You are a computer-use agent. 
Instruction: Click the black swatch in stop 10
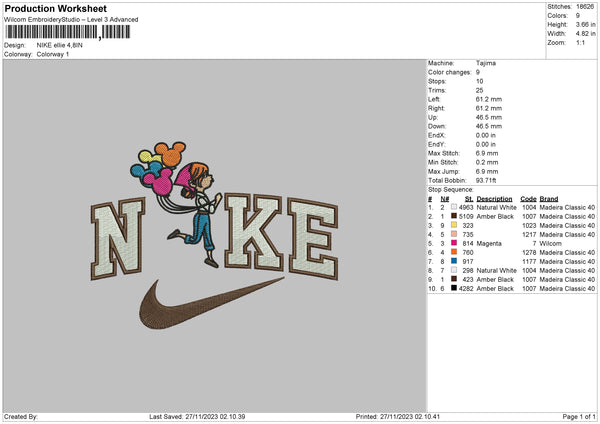(x=454, y=288)
